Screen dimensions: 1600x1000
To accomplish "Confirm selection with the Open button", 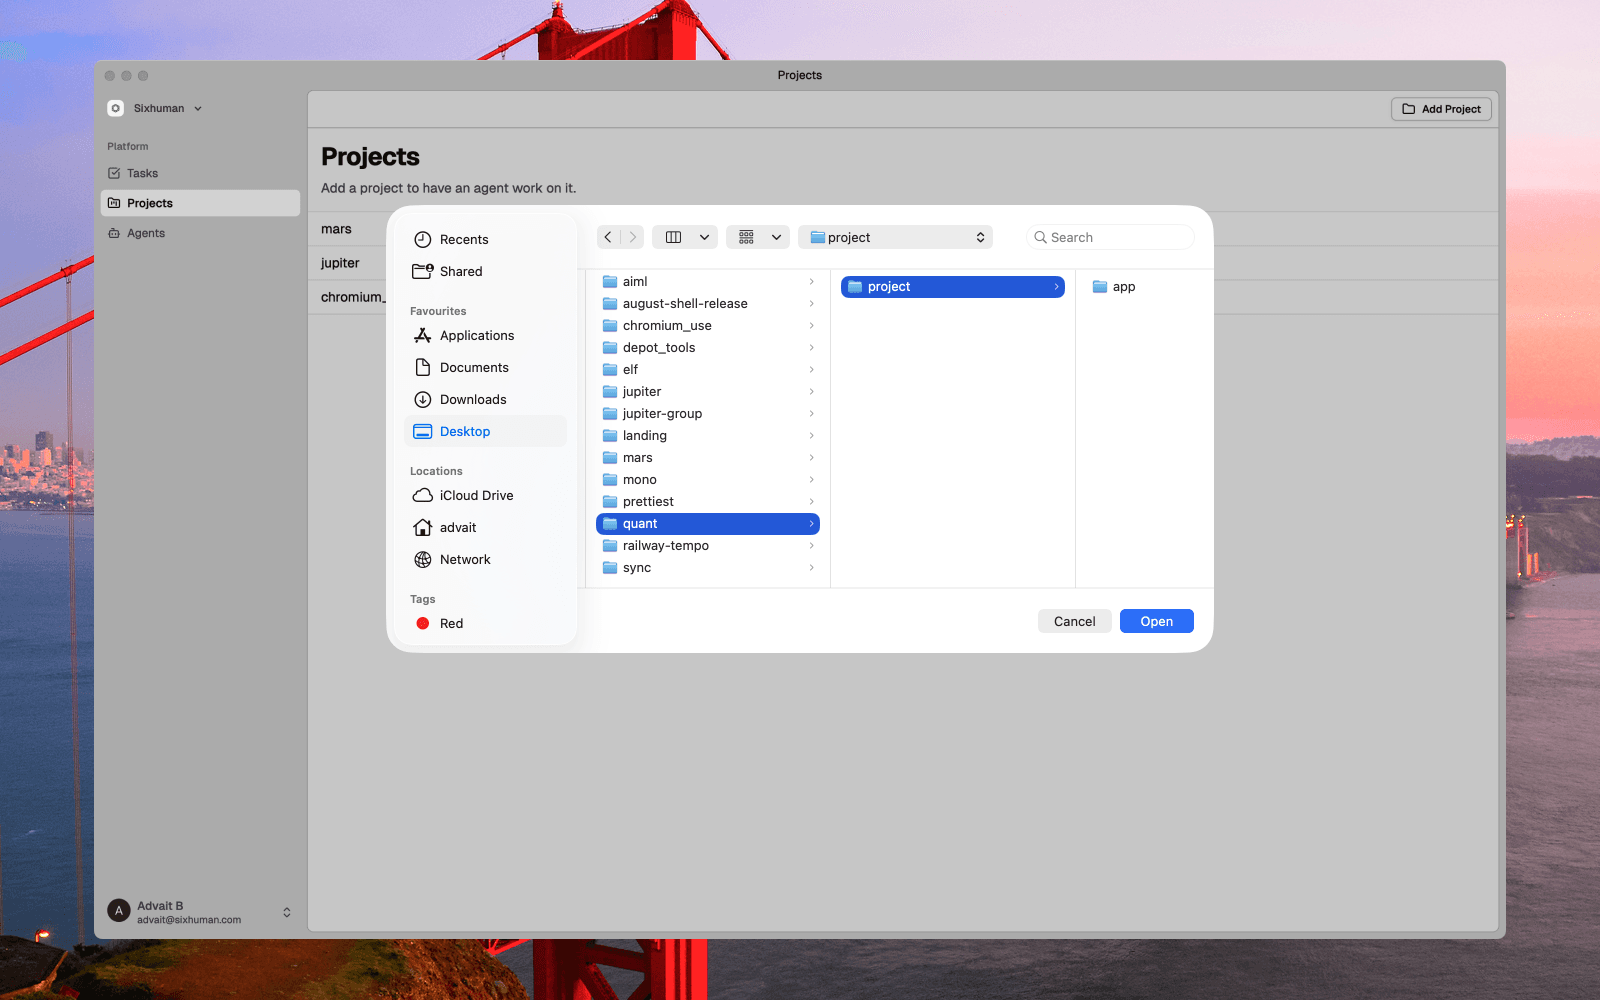I will [x=1156, y=621].
